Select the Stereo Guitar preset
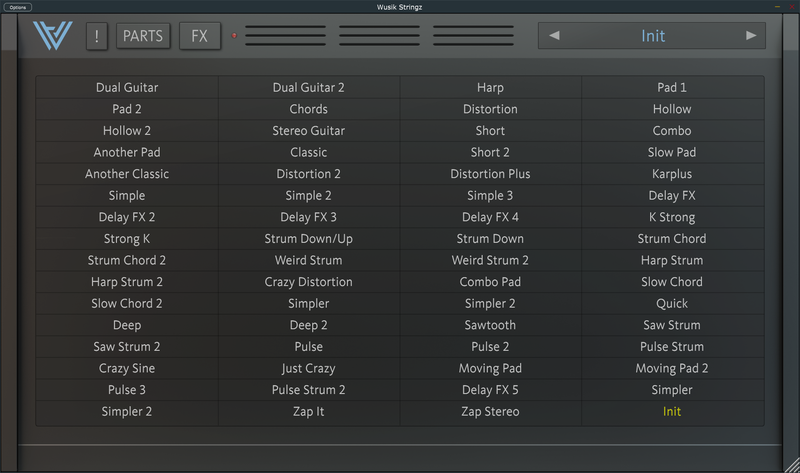Screen dimensions: 800x473 309,131
